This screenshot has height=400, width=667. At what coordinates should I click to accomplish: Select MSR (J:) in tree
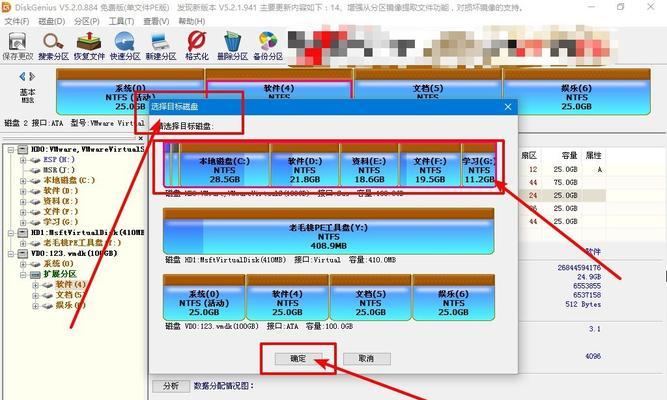pos(59,170)
